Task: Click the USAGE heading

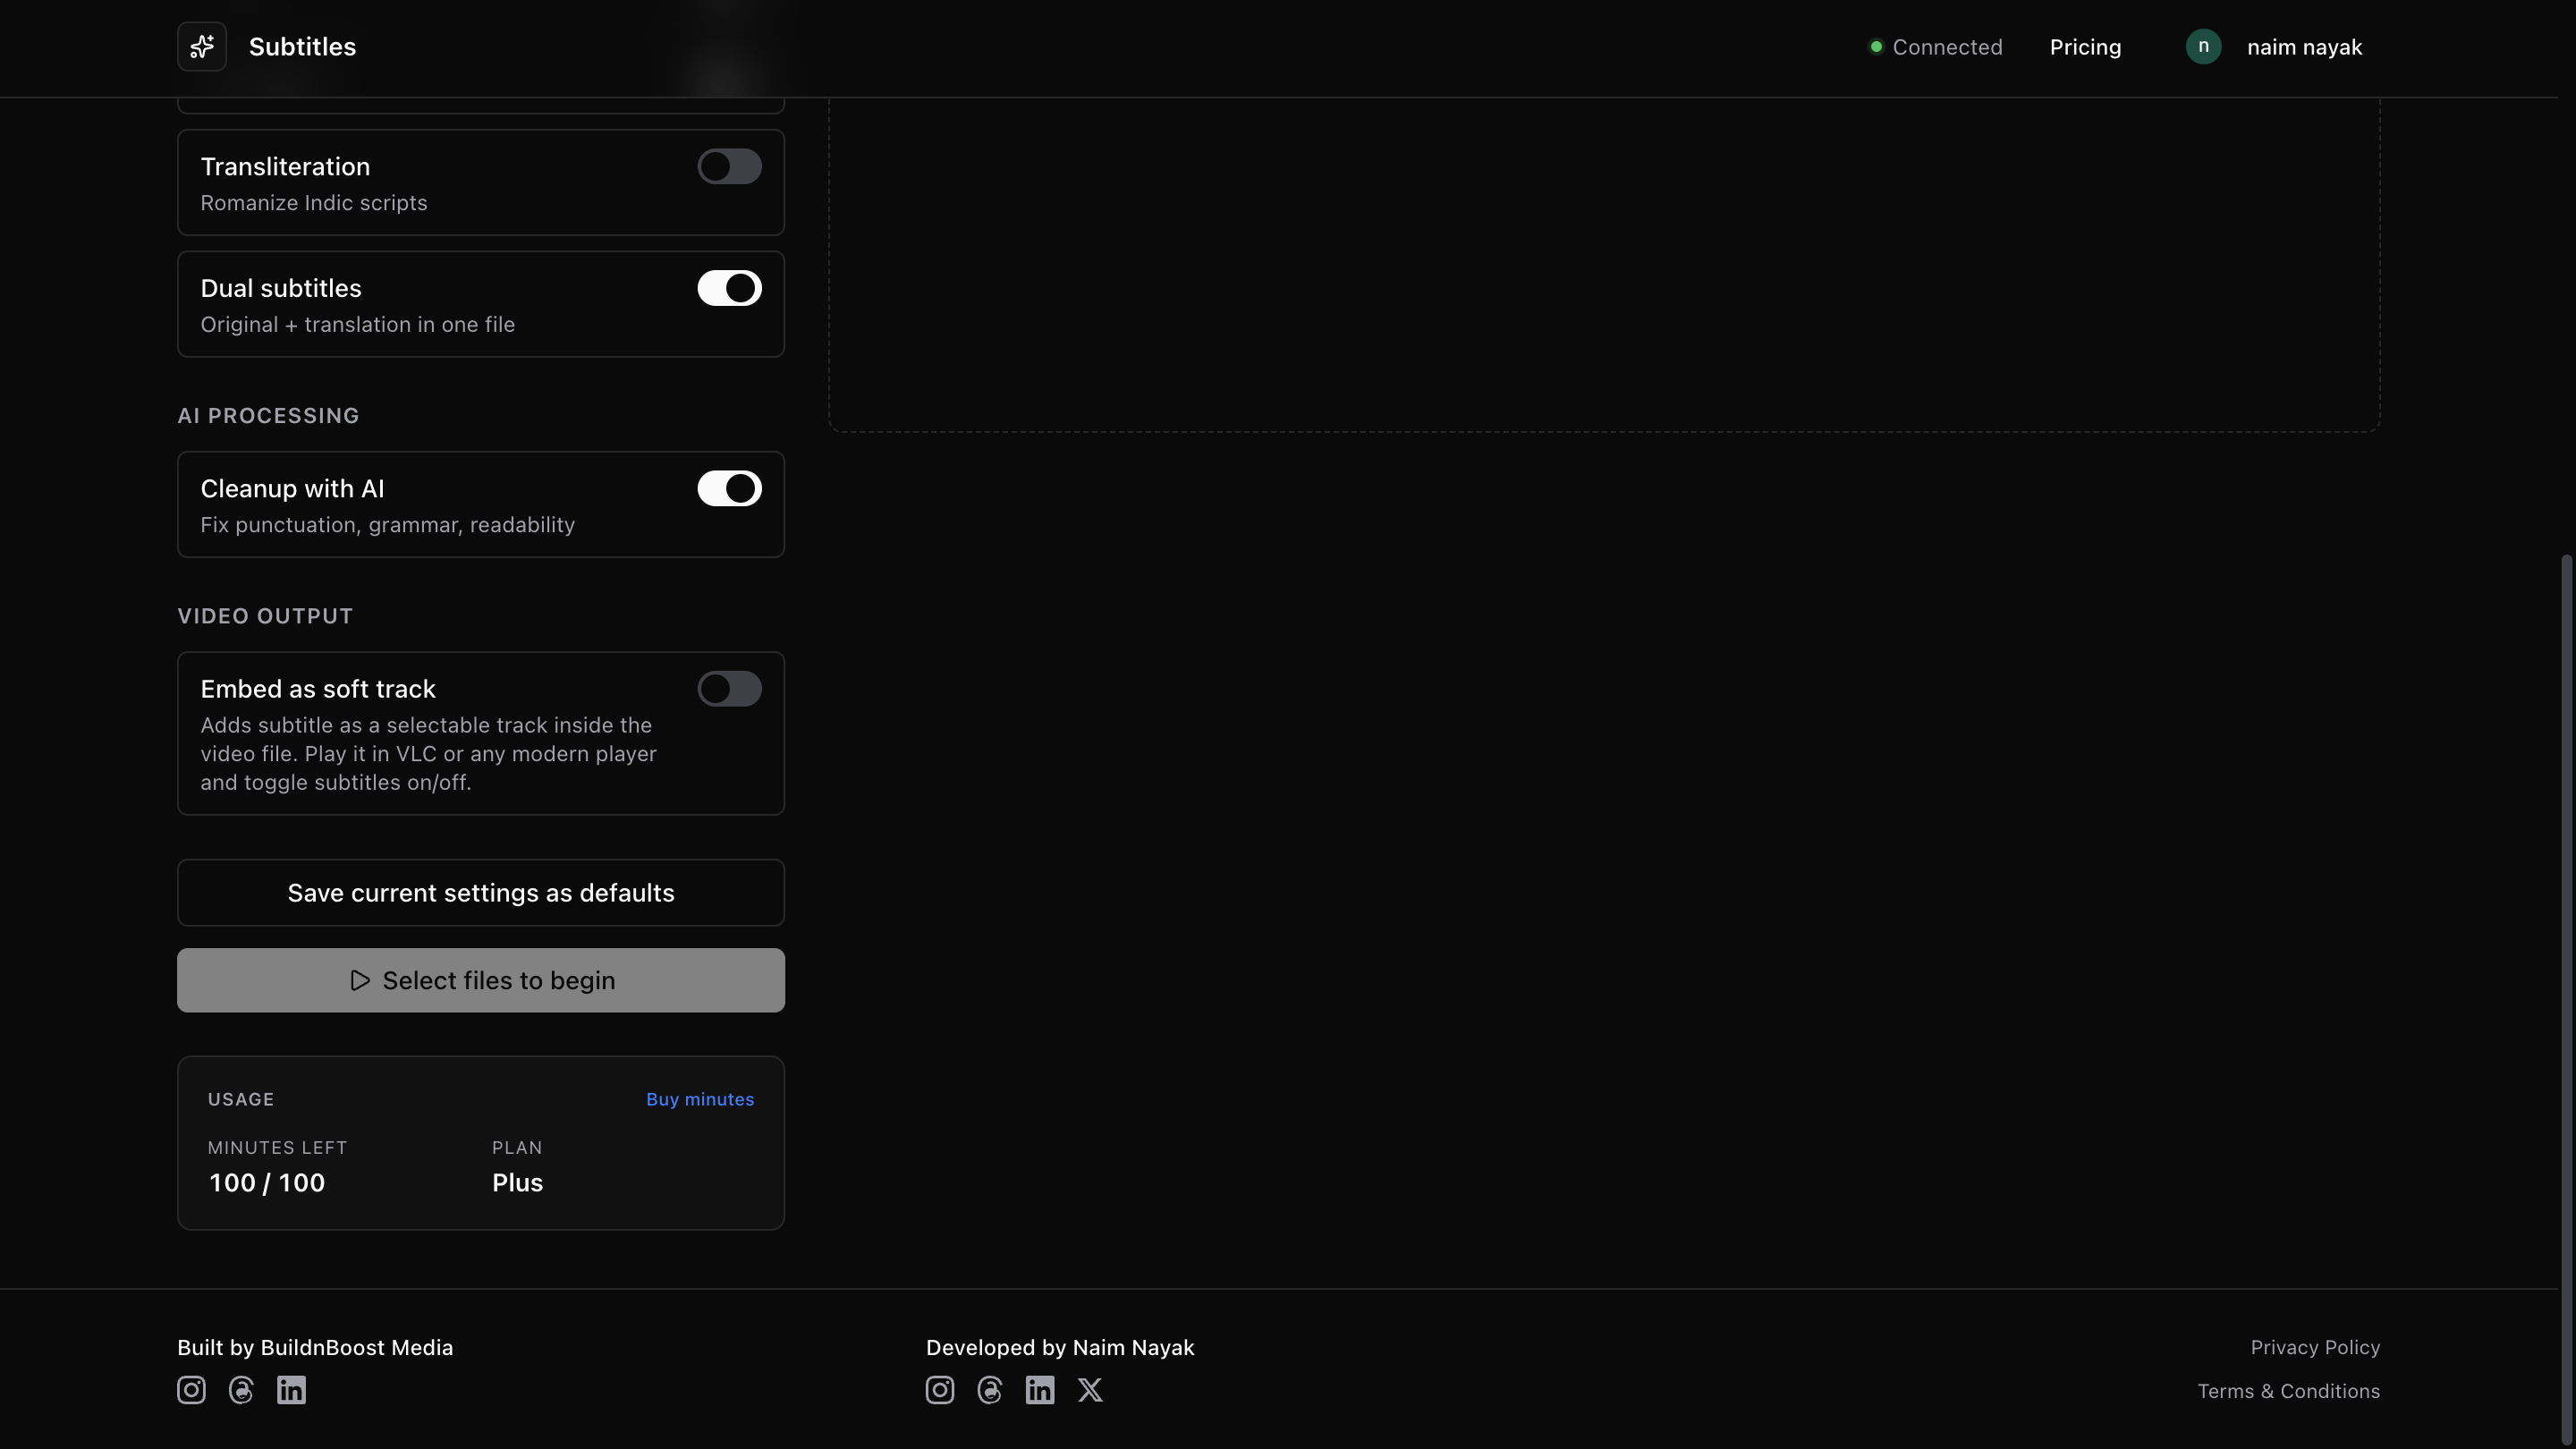Action: pyautogui.click(x=241, y=1099)
